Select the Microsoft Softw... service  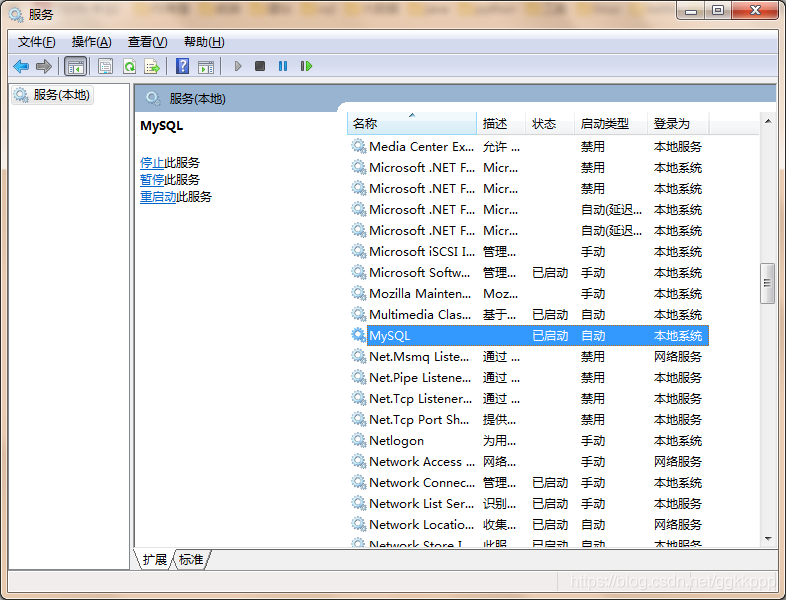[x=529, y=272]
